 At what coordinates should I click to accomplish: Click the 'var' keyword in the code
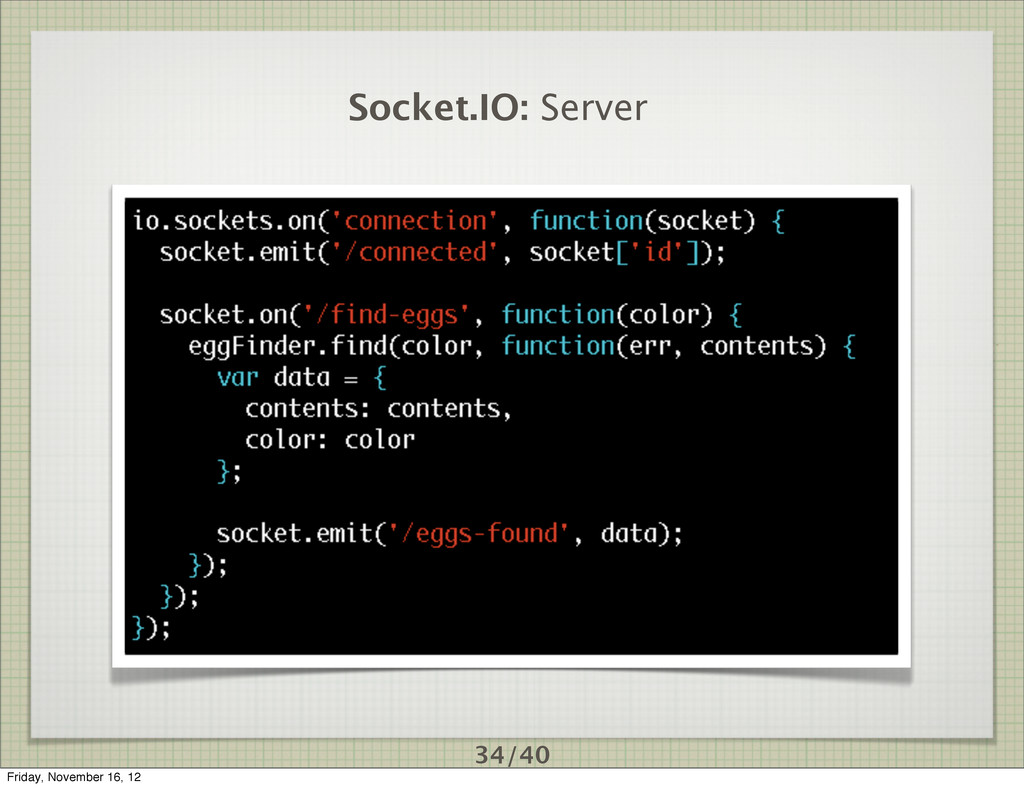(238, 378)
